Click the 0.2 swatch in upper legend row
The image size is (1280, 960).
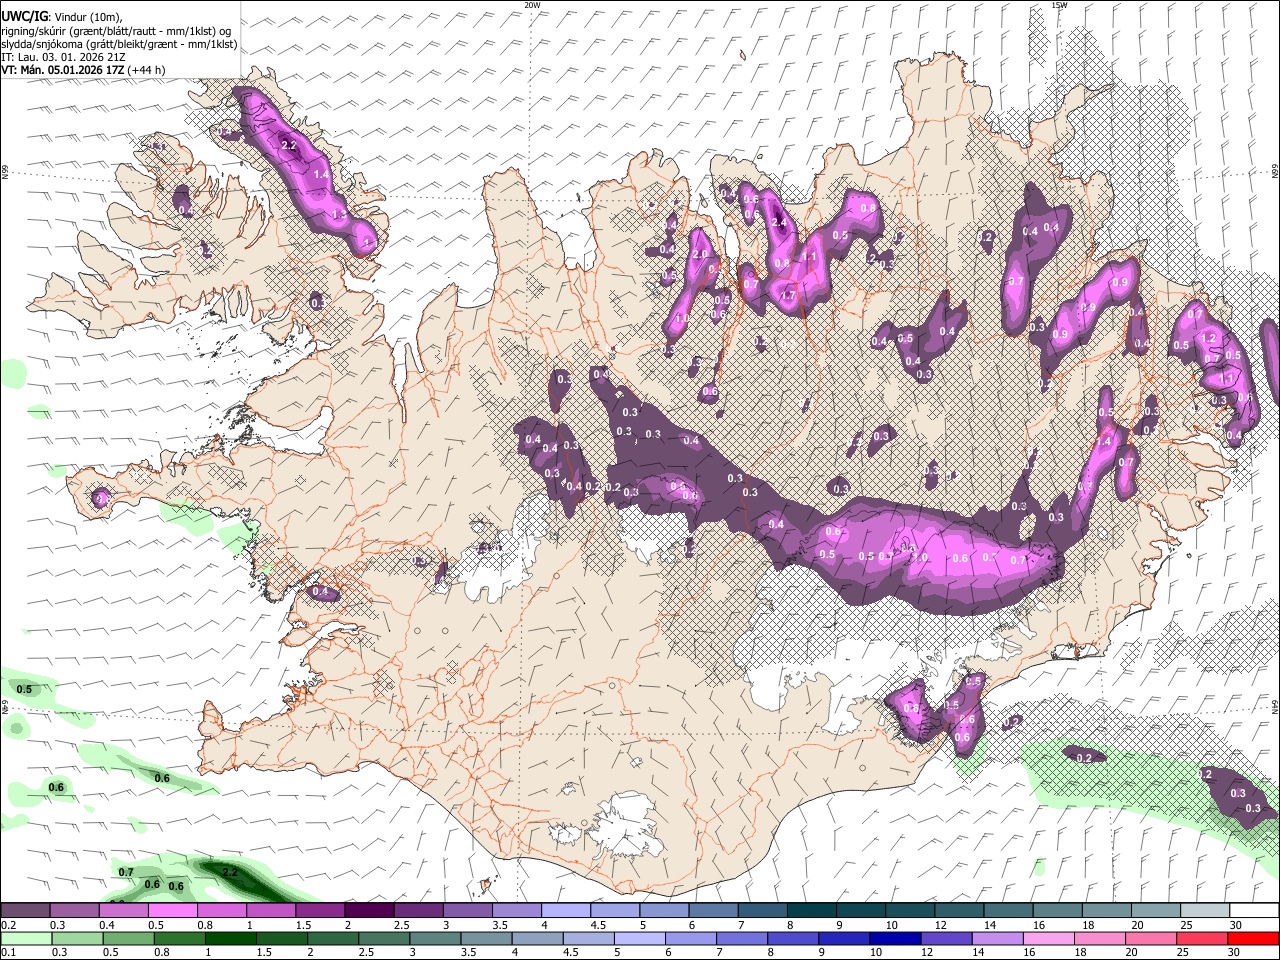pyautogui.click(x=25, y=910)
